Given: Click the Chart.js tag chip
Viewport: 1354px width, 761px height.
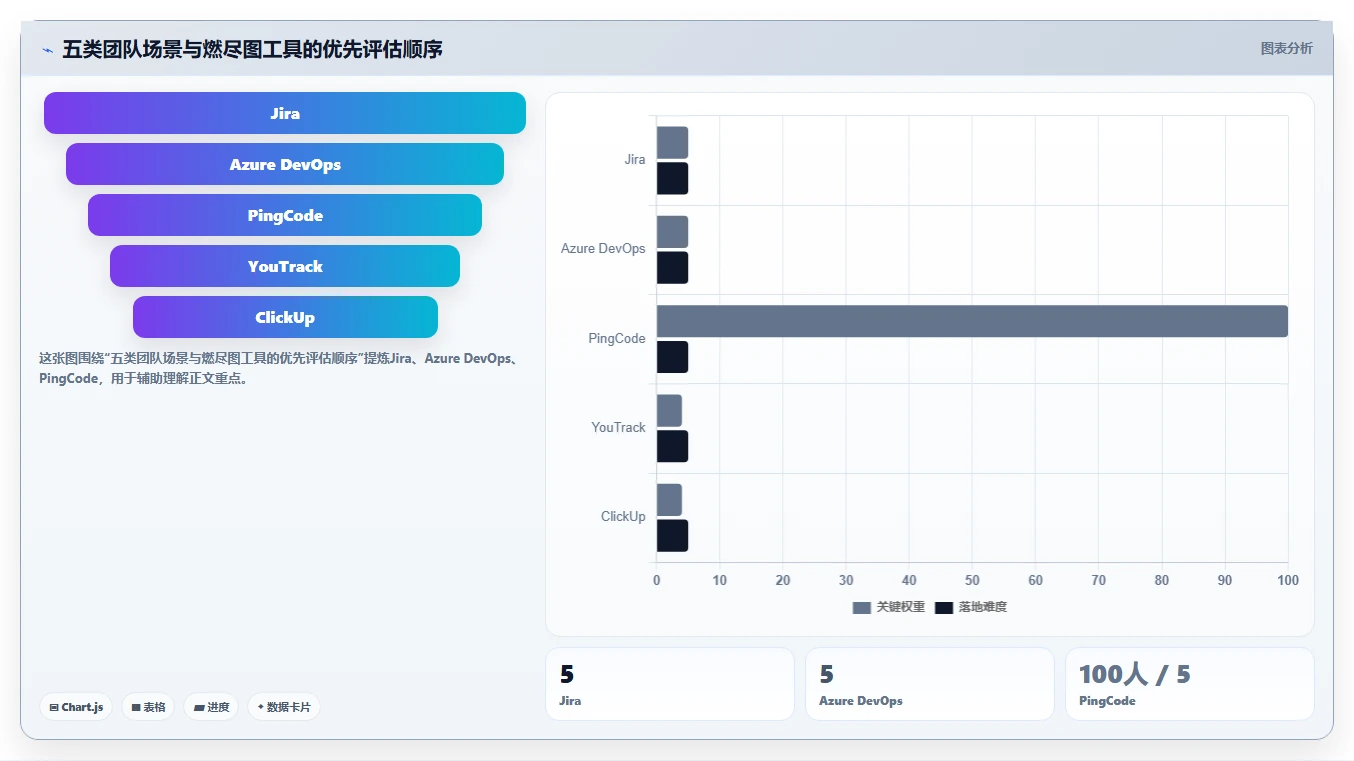Looking at the screenshot, I should 76,707.
